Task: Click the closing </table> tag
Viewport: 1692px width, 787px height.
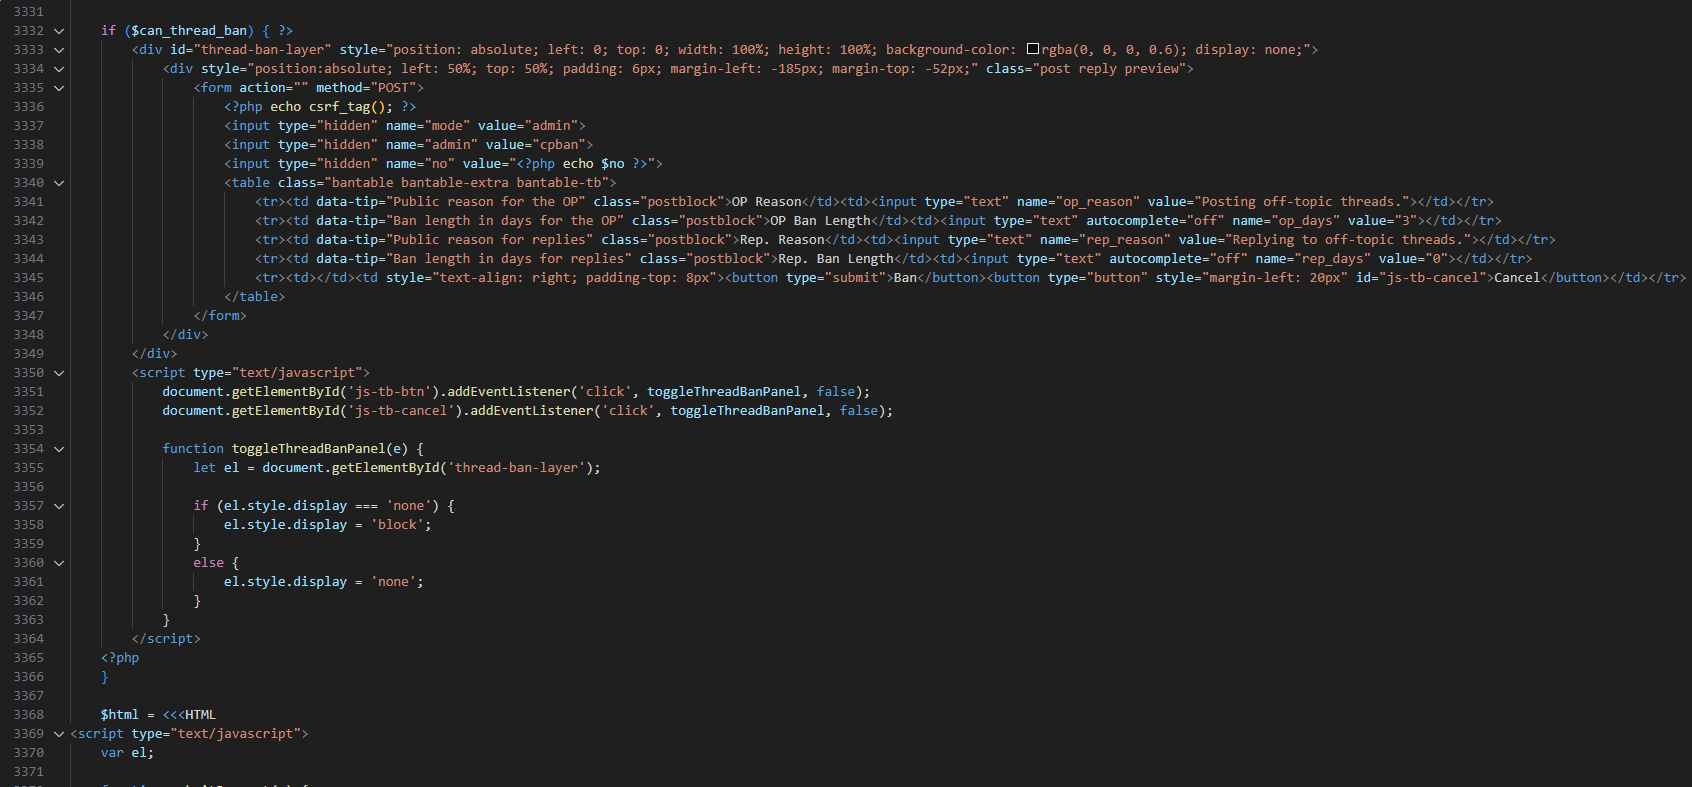Action: point(255,297)
